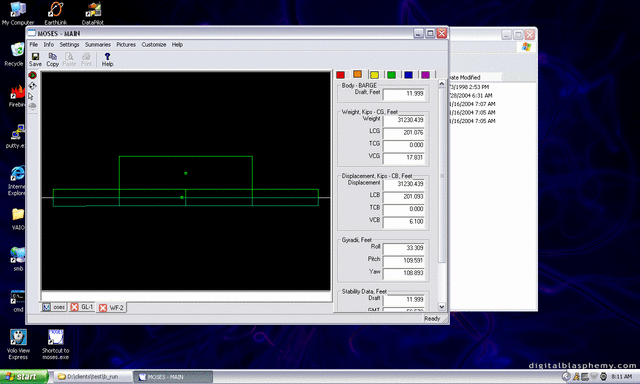Close the GL-1 tab with its red X
The width and height of the screenshot is (640, 384).
click(74, 307)
